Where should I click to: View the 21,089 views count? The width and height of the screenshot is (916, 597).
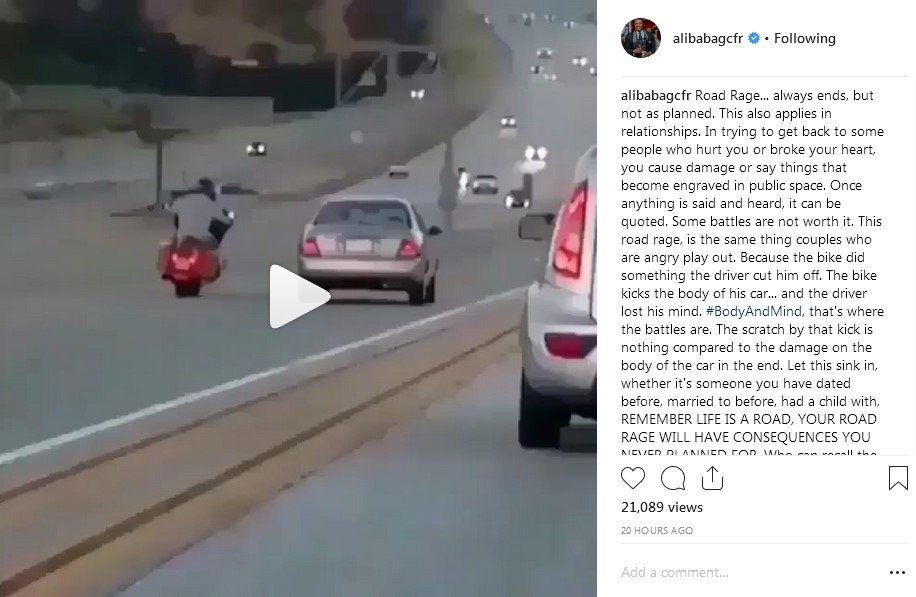(x=661, y=507)
